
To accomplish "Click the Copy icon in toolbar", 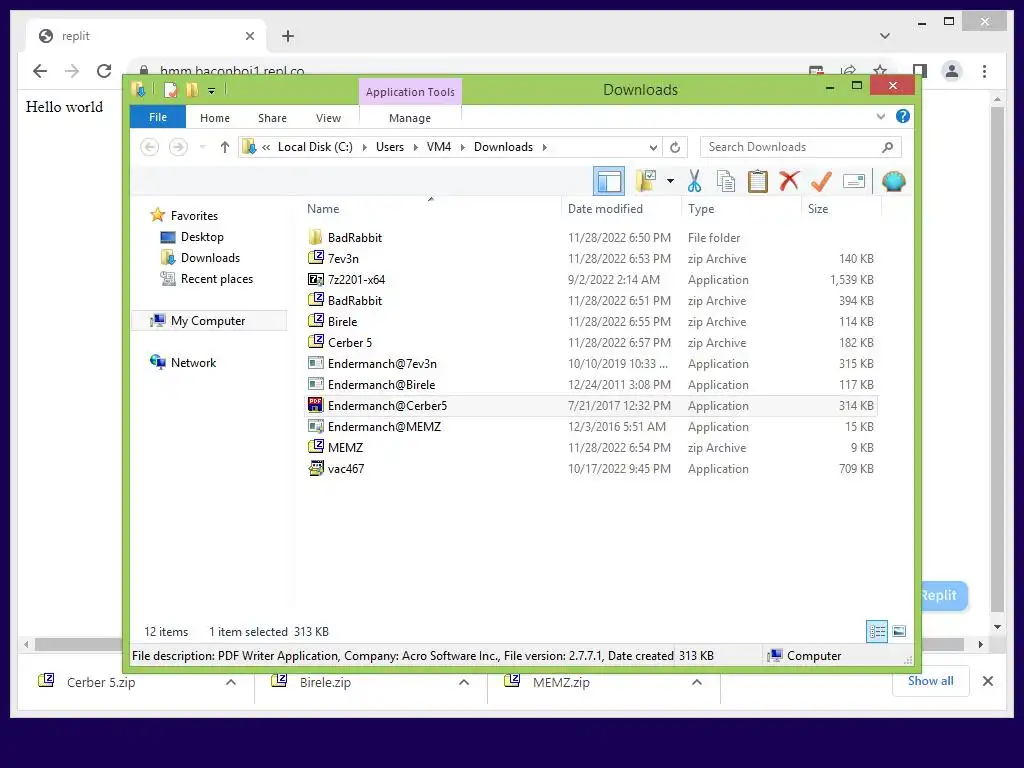I will (726, 181).
